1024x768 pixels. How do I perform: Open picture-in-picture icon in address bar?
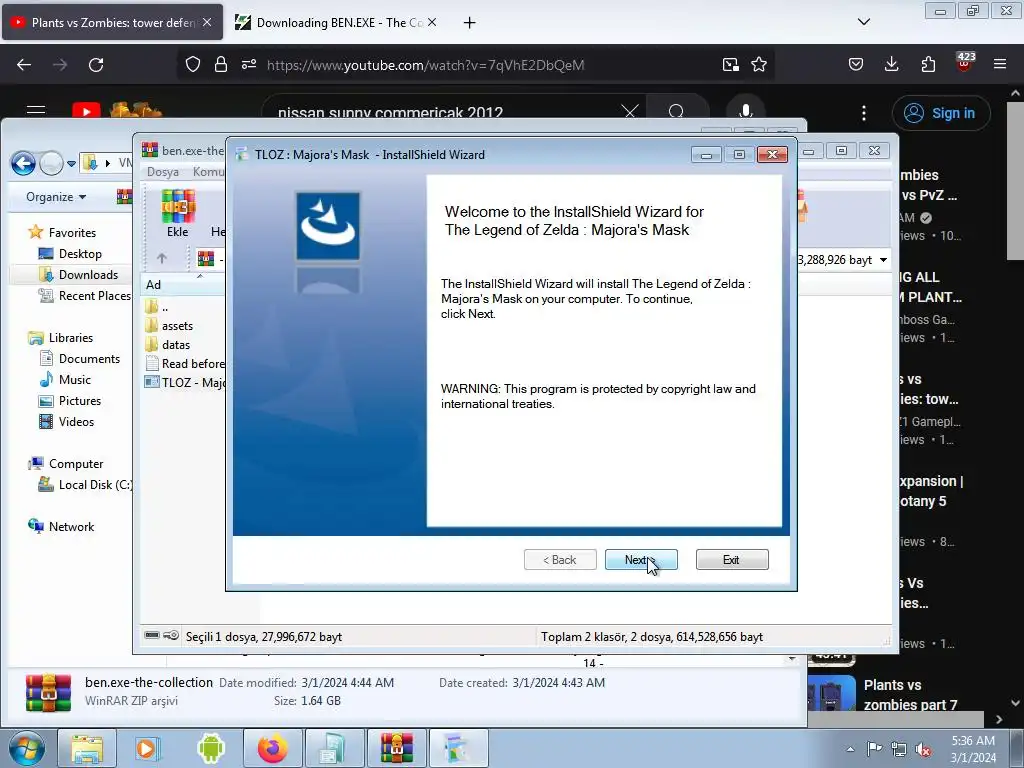click(731, 65)
